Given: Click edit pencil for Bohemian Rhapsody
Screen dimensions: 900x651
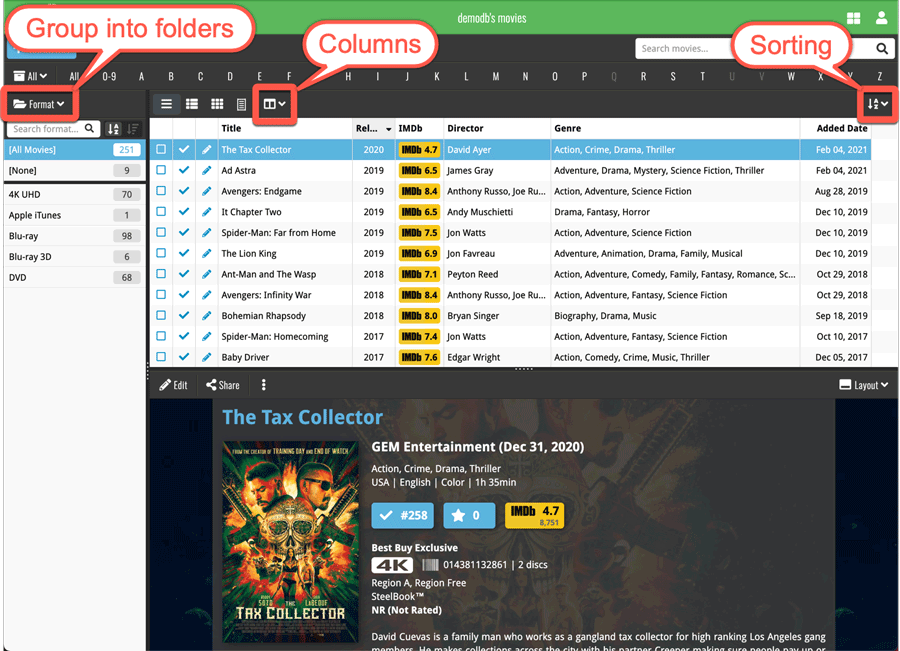Looking at the screenshot, I should pyautogui.click(x=207, y=316).
